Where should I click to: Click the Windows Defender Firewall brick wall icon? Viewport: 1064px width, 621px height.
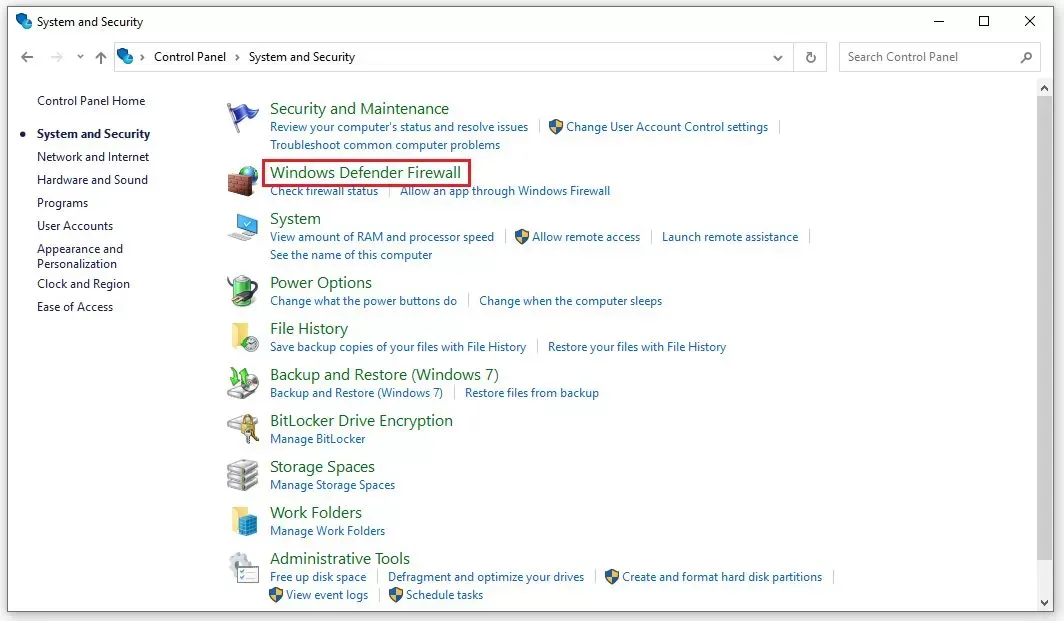click(x=243, y=181)
